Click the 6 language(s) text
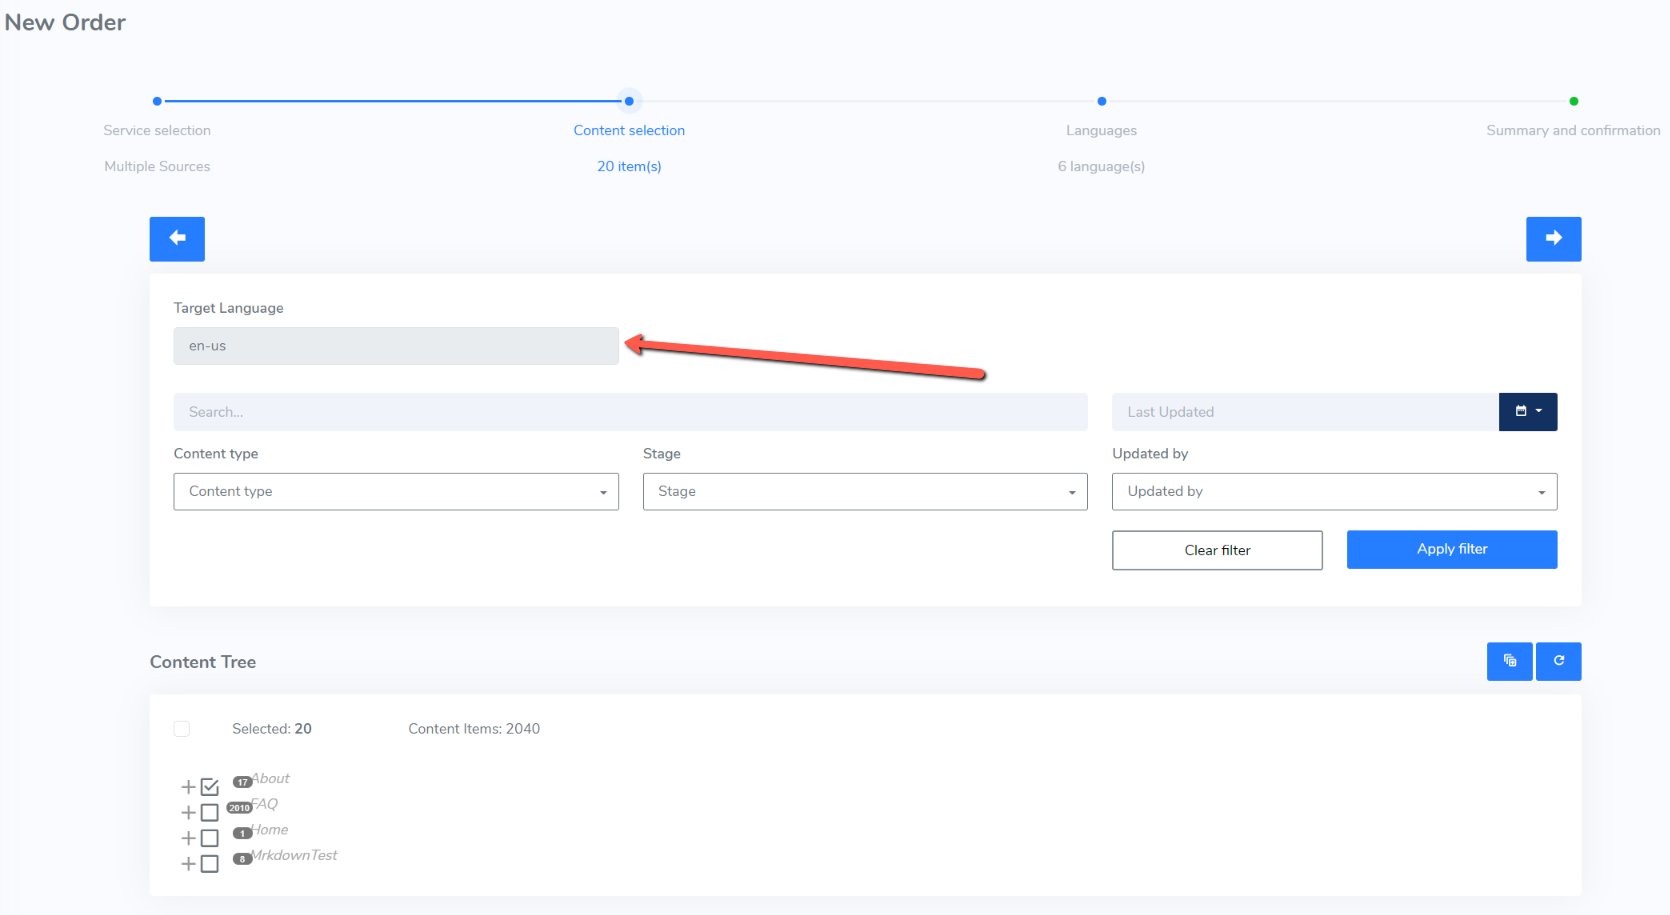Image resolution: width=1670 pixels, height=915 pixels. pos(1101,167)
